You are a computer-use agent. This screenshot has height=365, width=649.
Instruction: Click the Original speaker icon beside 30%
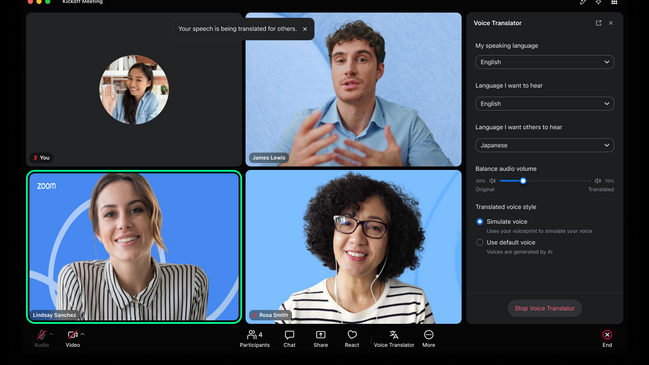(x=492, y=181)
